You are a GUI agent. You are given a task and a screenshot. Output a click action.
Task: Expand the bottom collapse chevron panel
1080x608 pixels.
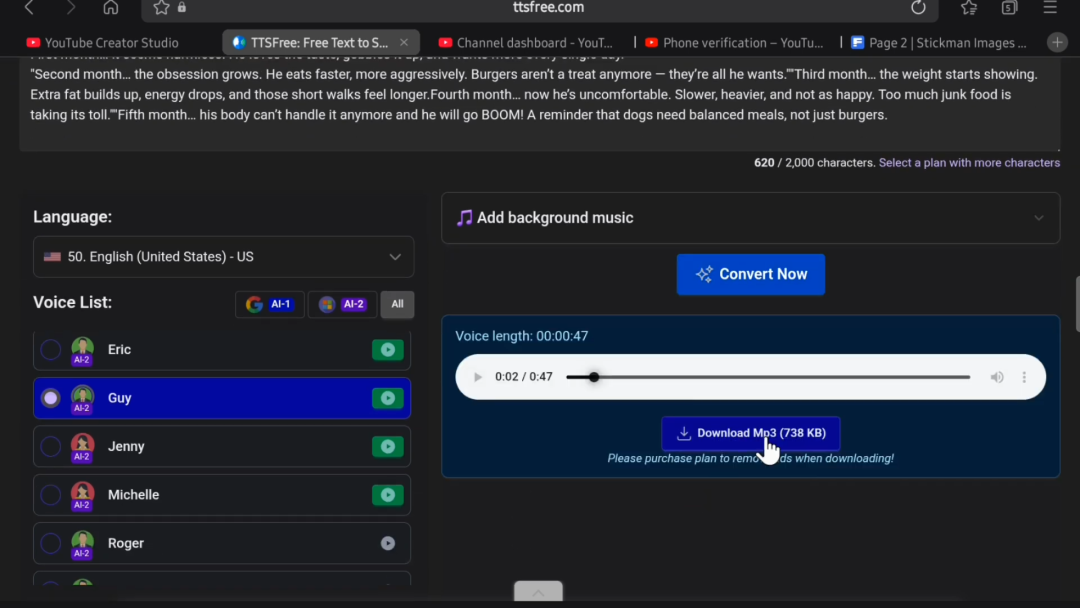538,592
